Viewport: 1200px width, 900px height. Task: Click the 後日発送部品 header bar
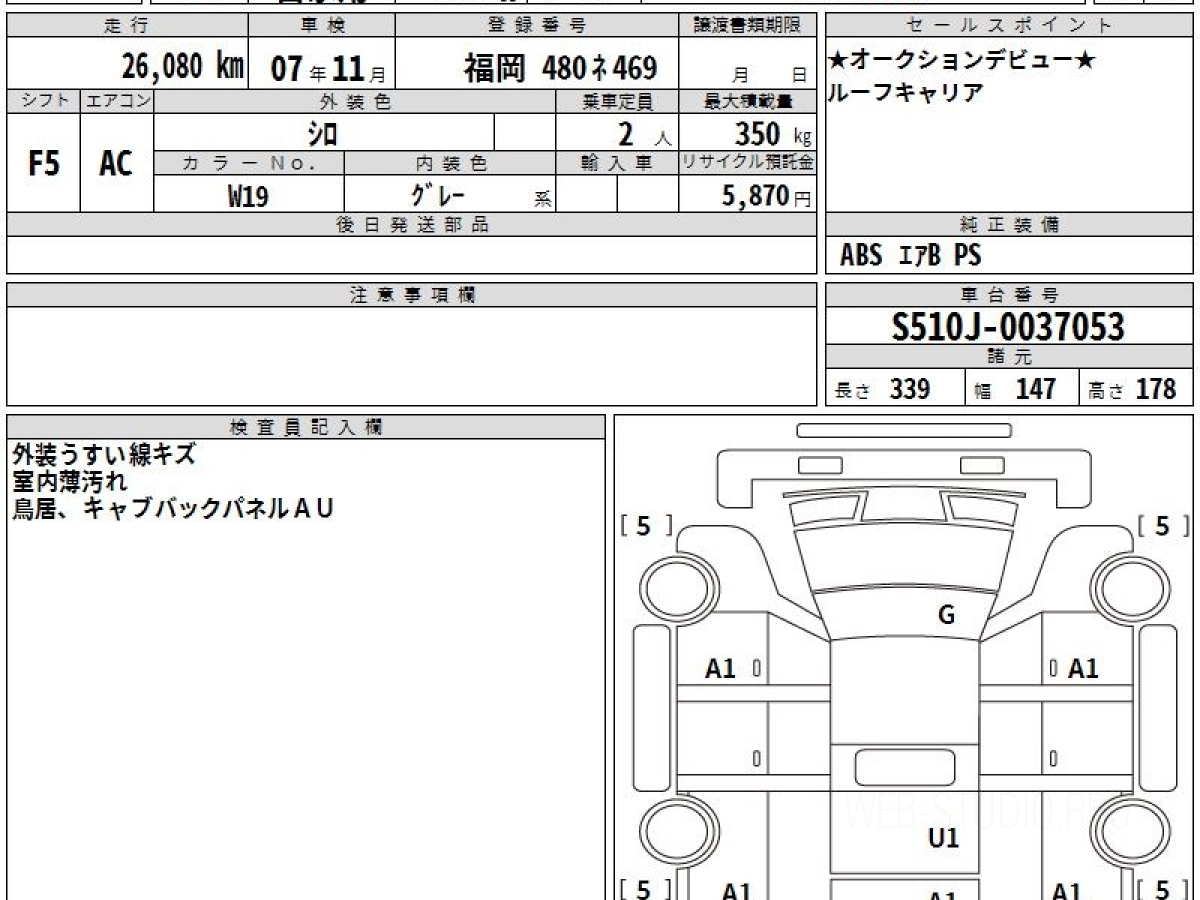point(412,225)
